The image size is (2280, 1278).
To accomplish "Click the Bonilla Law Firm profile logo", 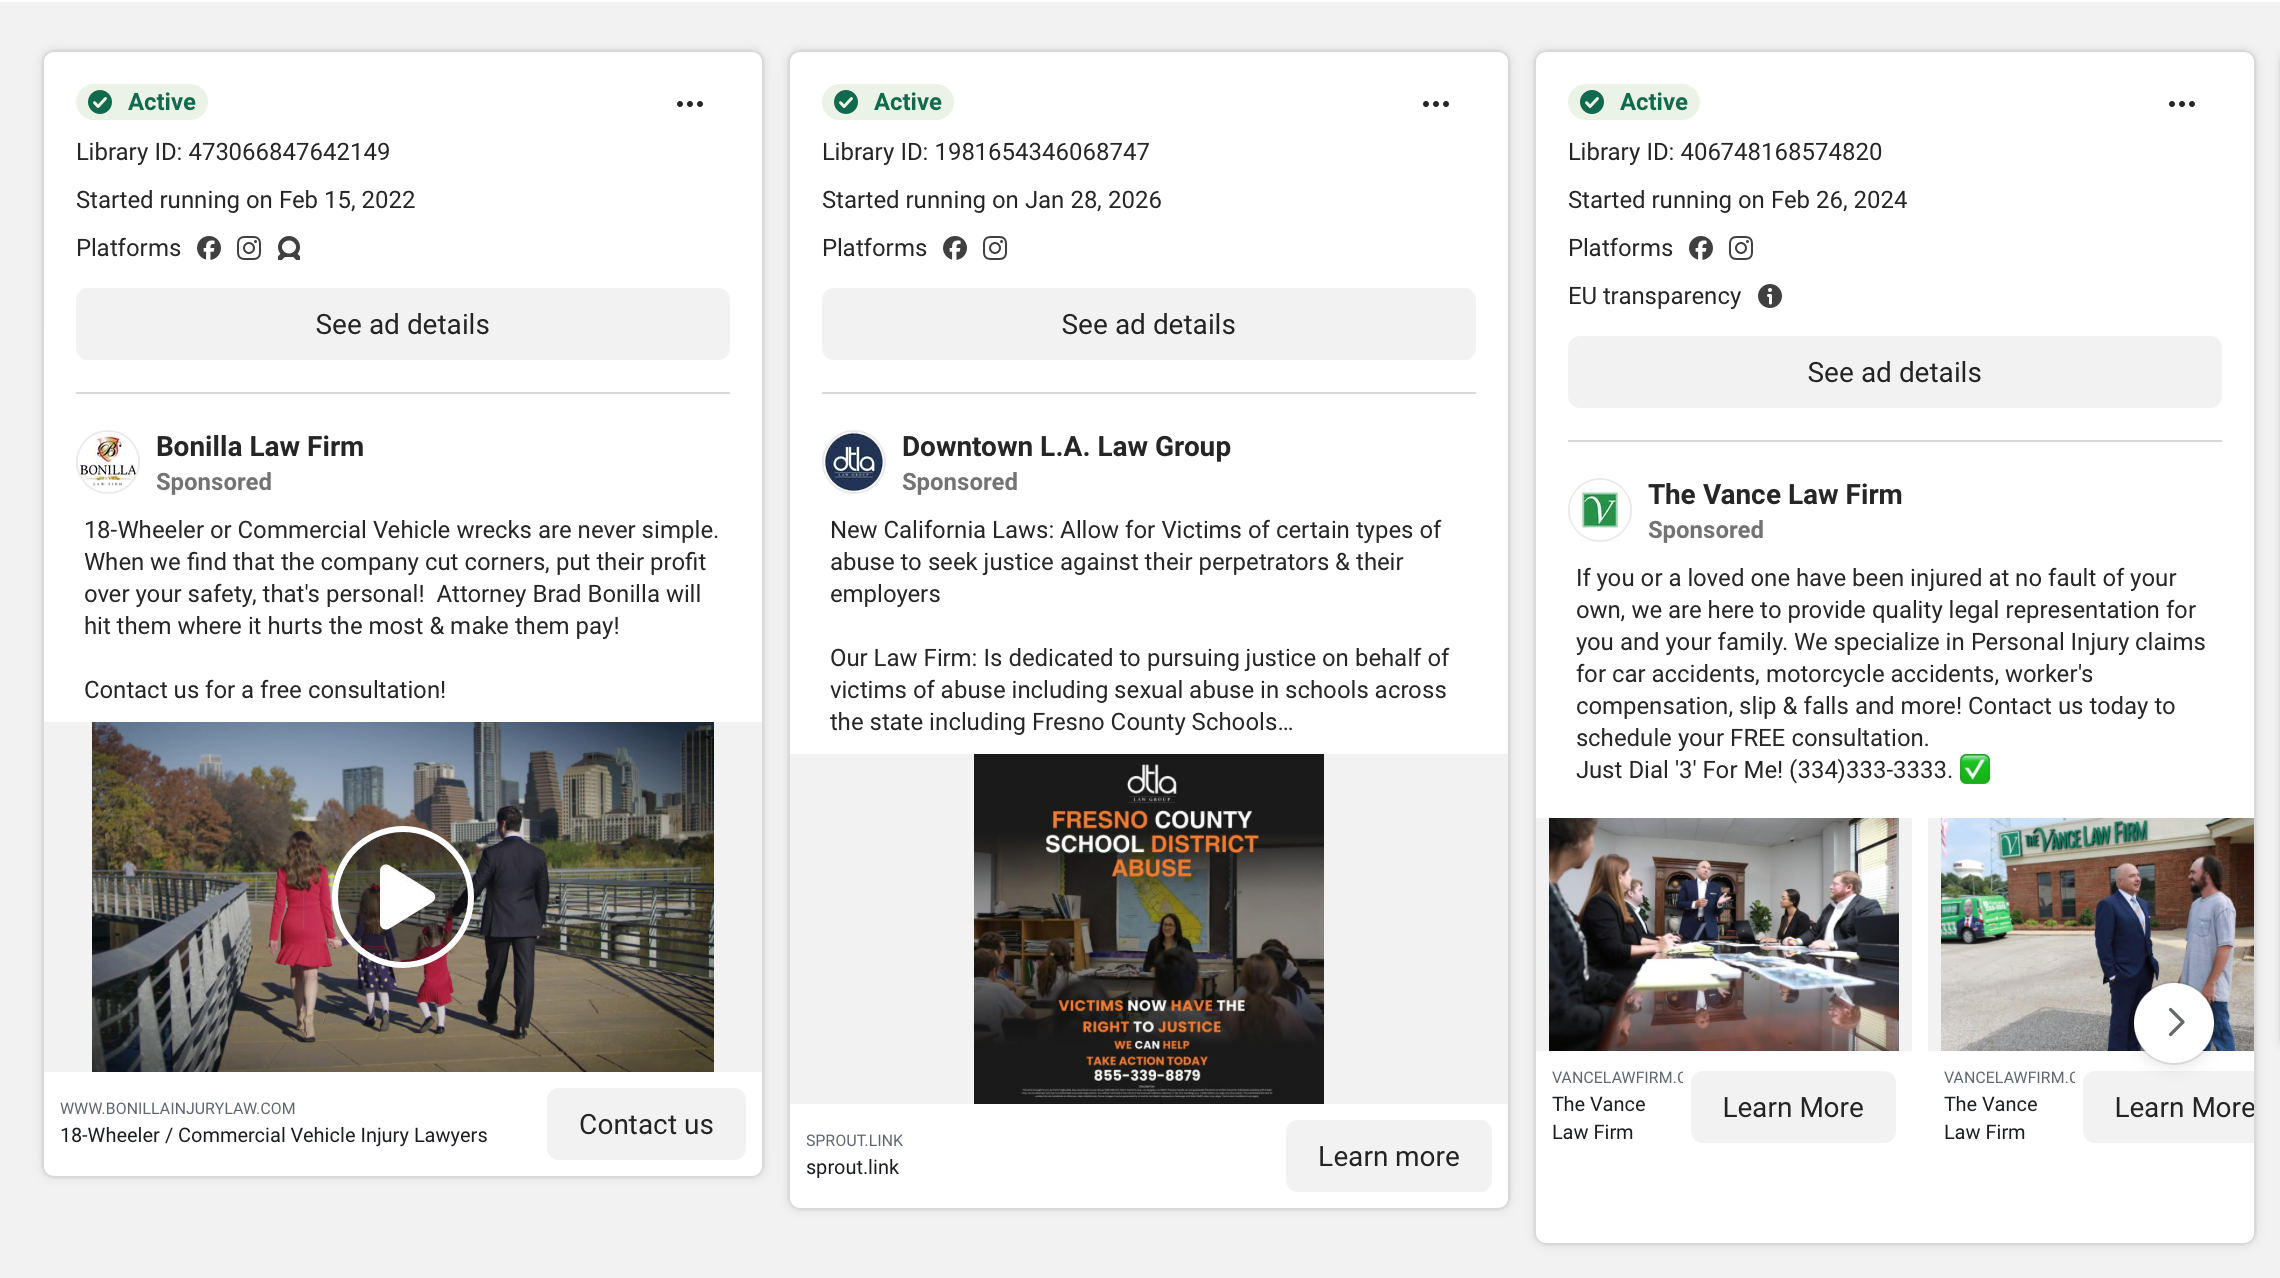I will click(108, 462).
